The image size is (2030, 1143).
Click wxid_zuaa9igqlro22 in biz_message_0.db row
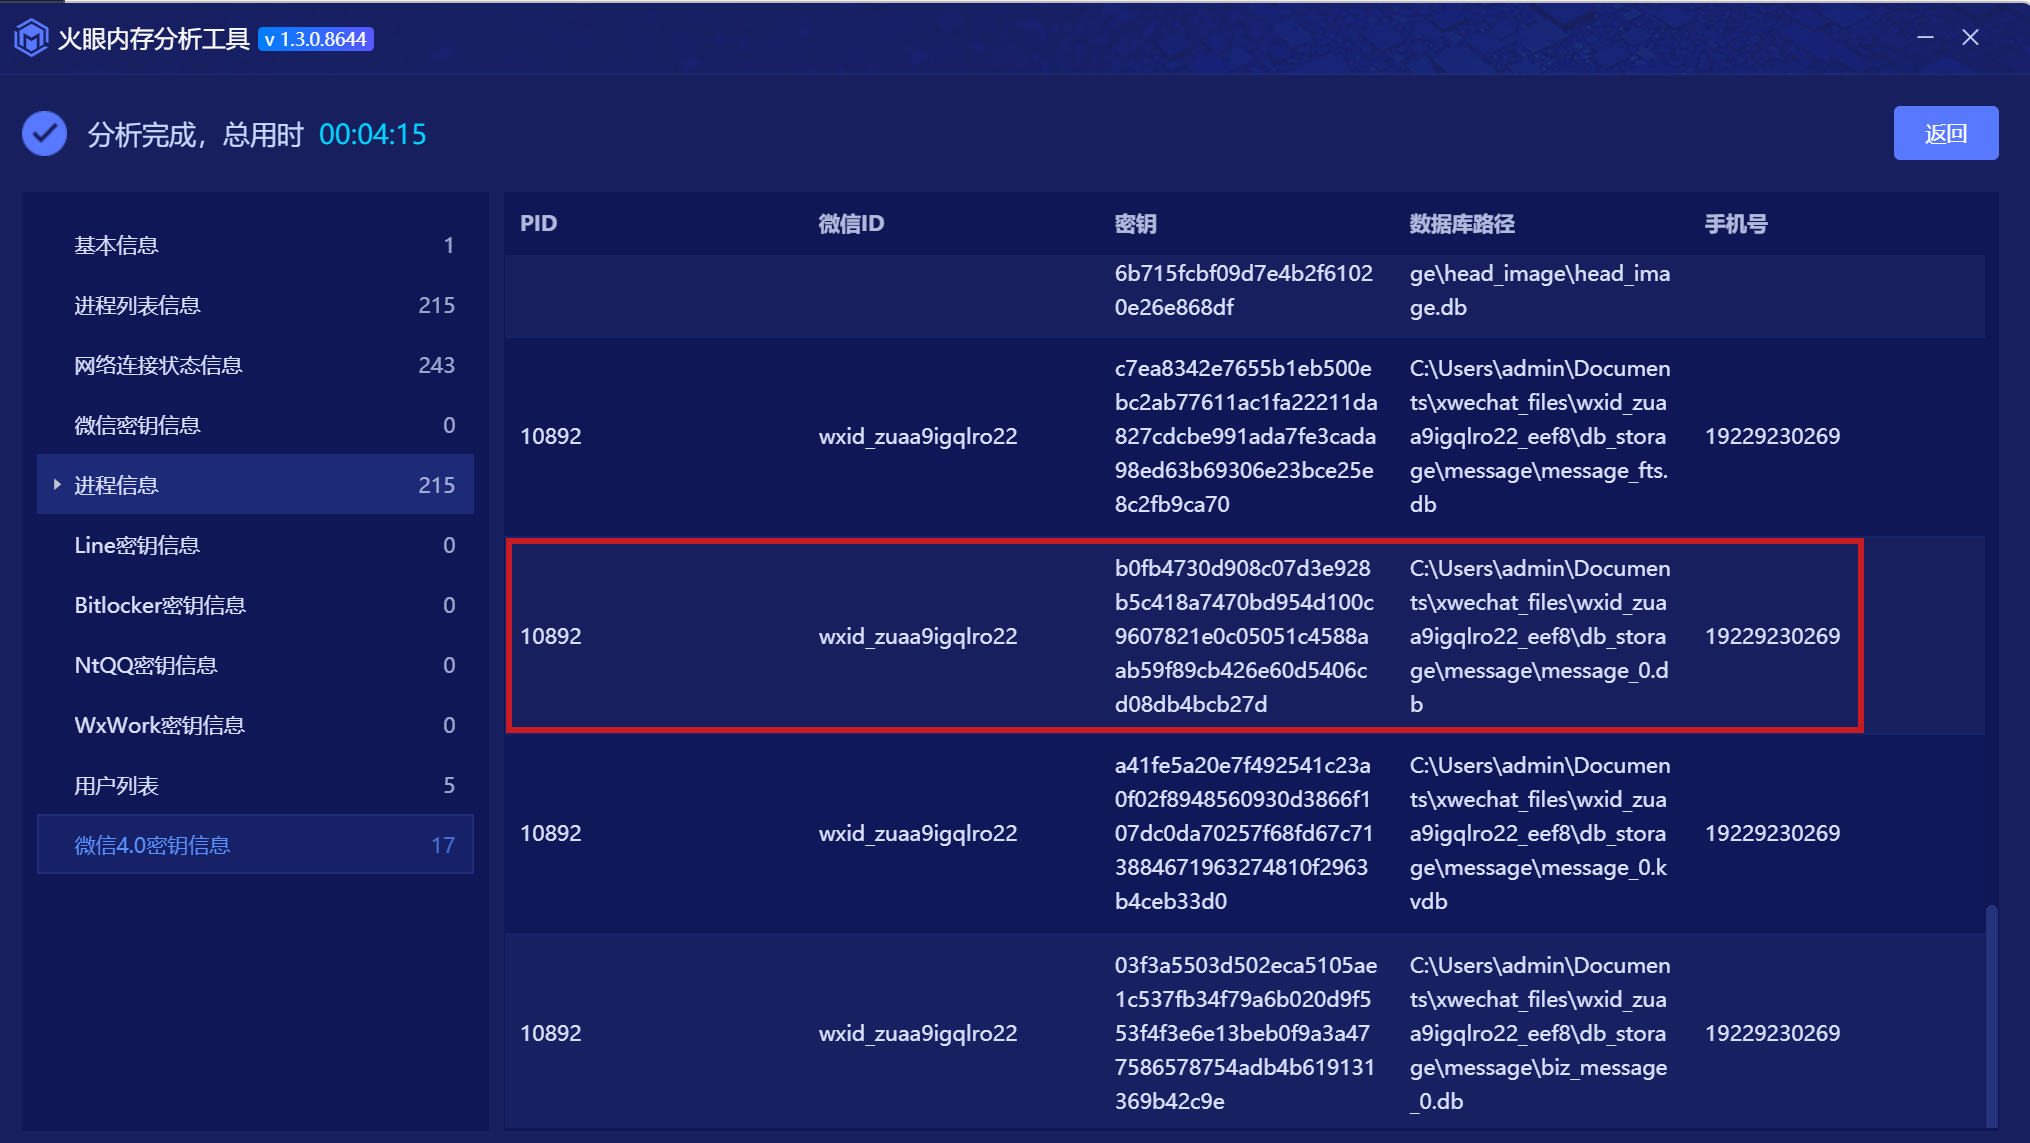(x=918, y=1033)
